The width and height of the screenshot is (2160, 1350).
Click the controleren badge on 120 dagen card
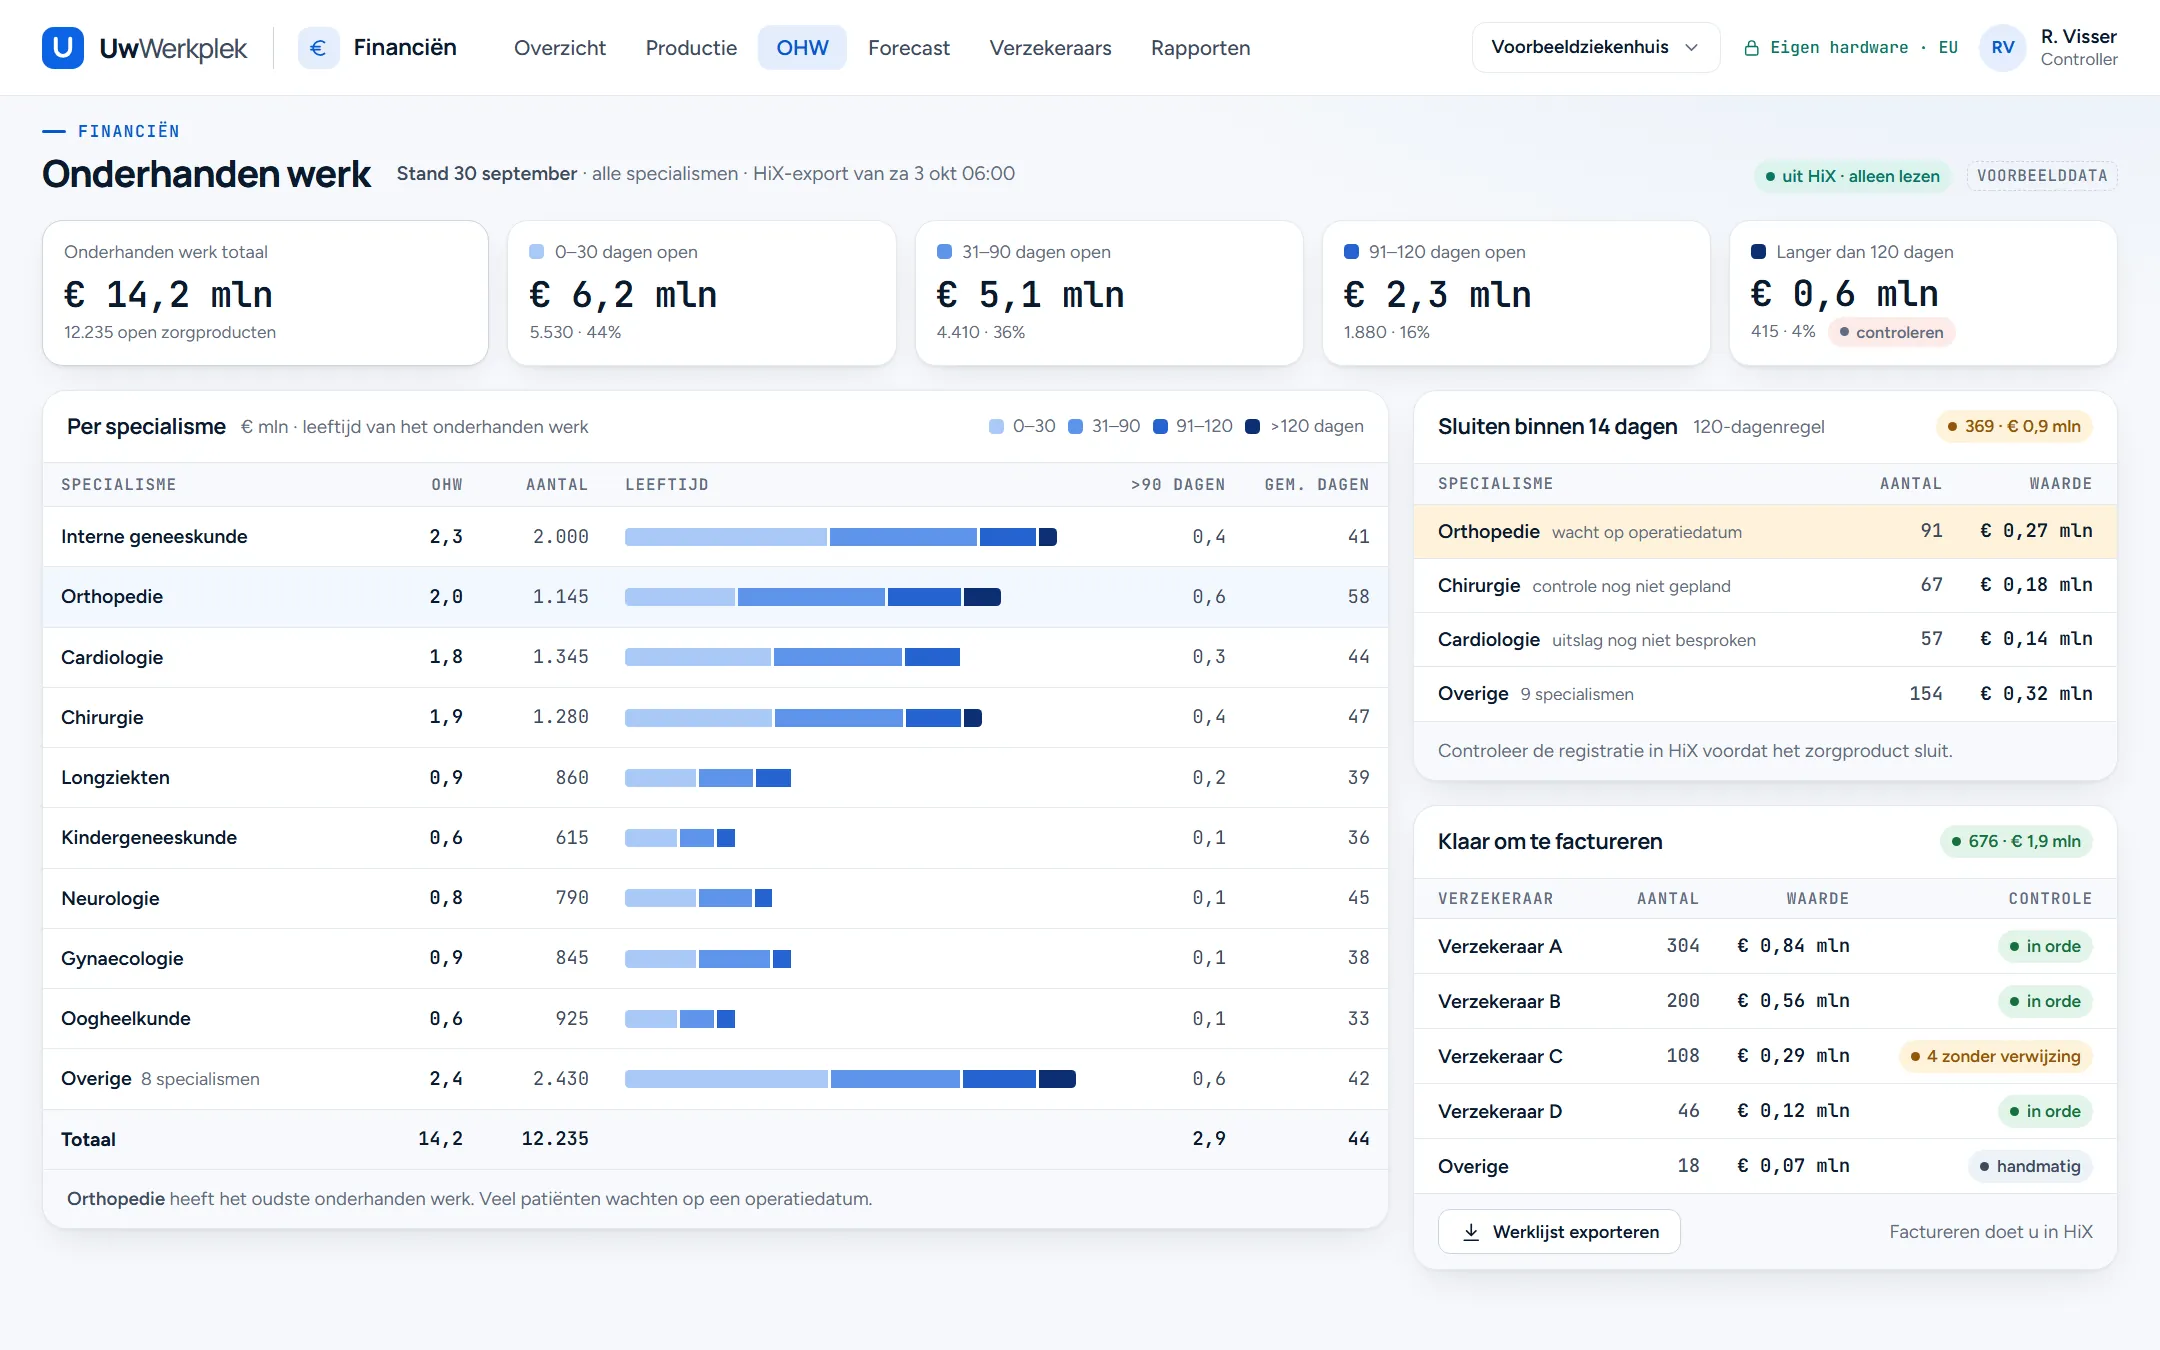[x=1891, y=332]
